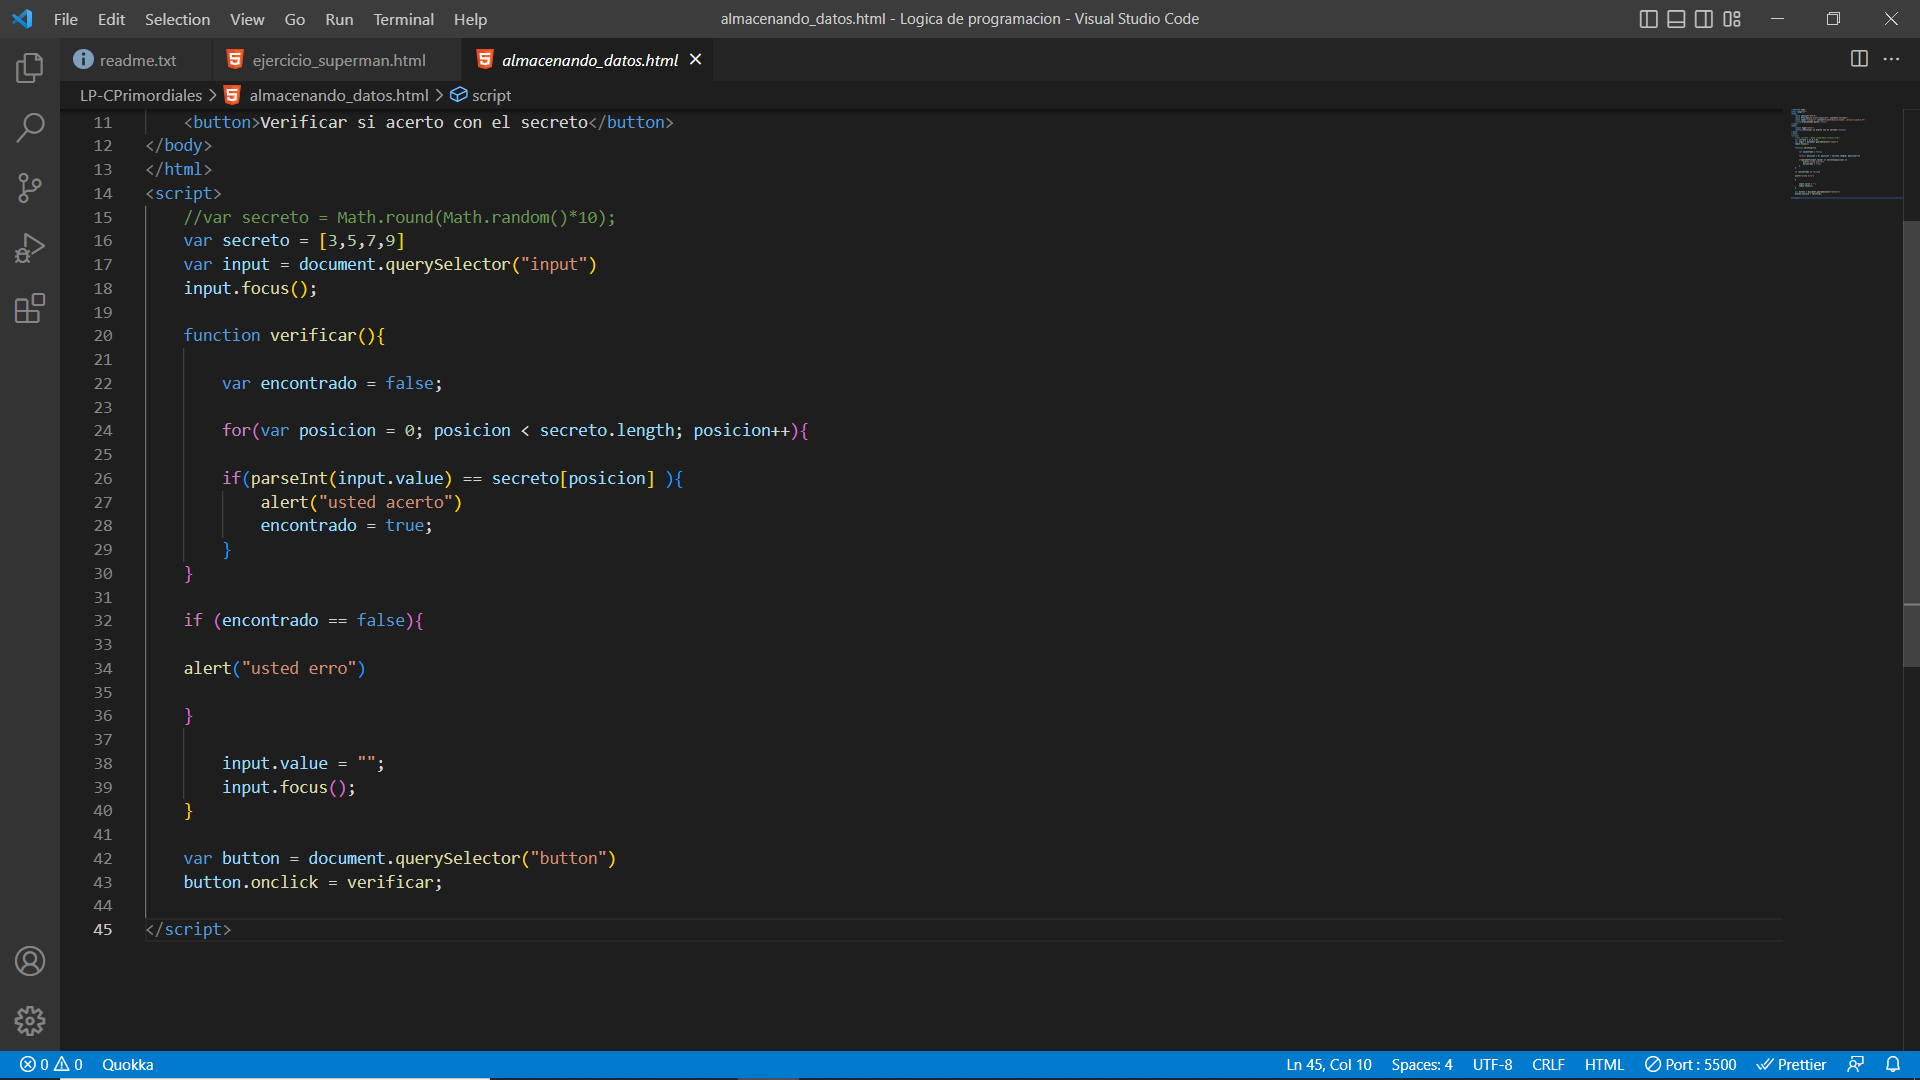Click on 'var secreto = [3,5,7,9]' text
1920x1080 pixels.
[294, 241]
